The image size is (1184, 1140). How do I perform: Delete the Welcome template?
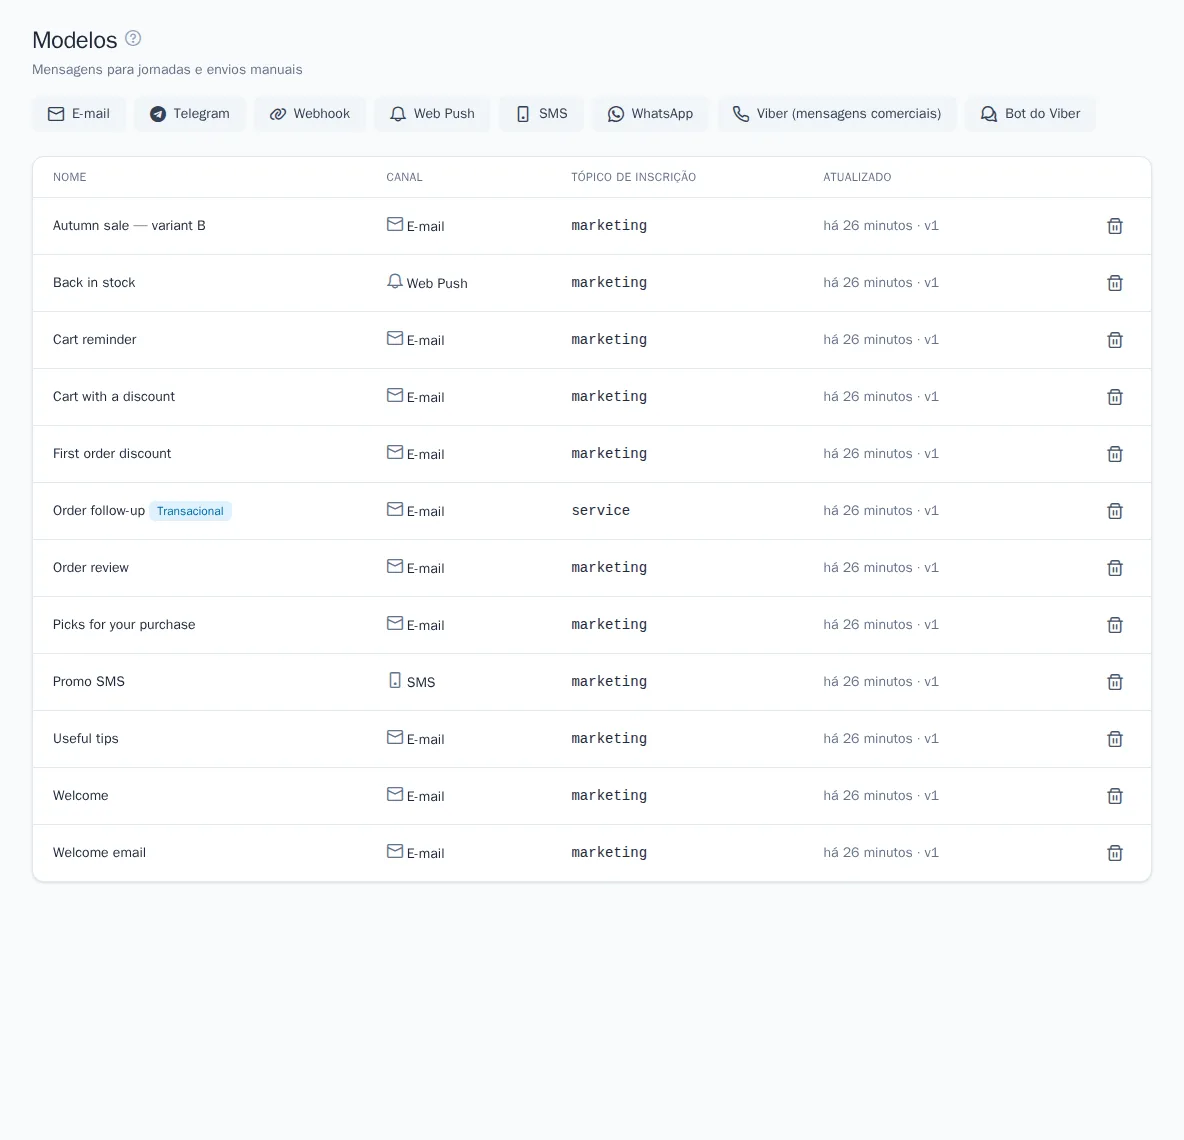click(1115, 796)
